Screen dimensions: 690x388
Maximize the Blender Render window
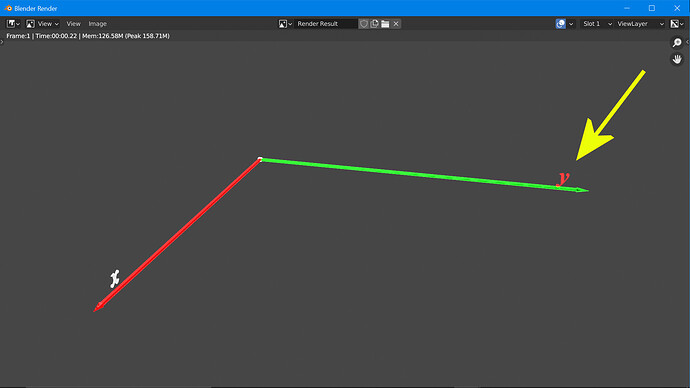652,8
